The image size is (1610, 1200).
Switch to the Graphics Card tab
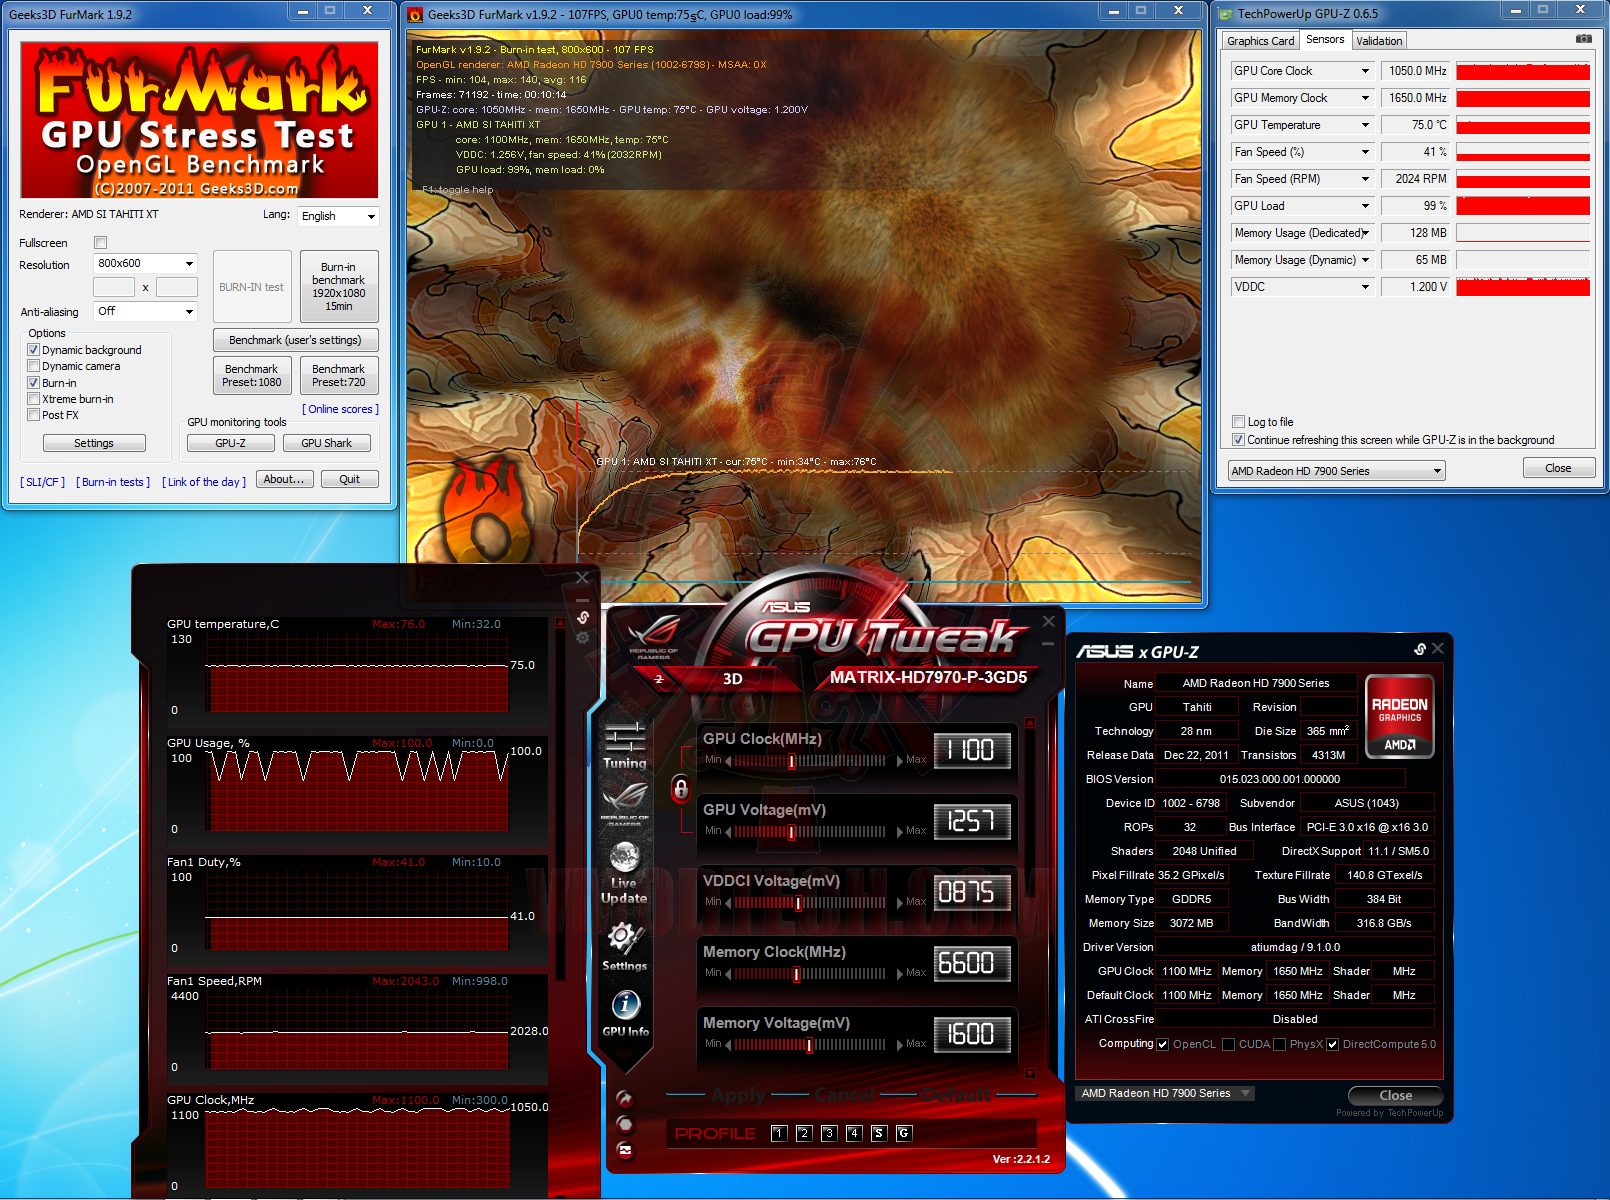coord(1260,41)
